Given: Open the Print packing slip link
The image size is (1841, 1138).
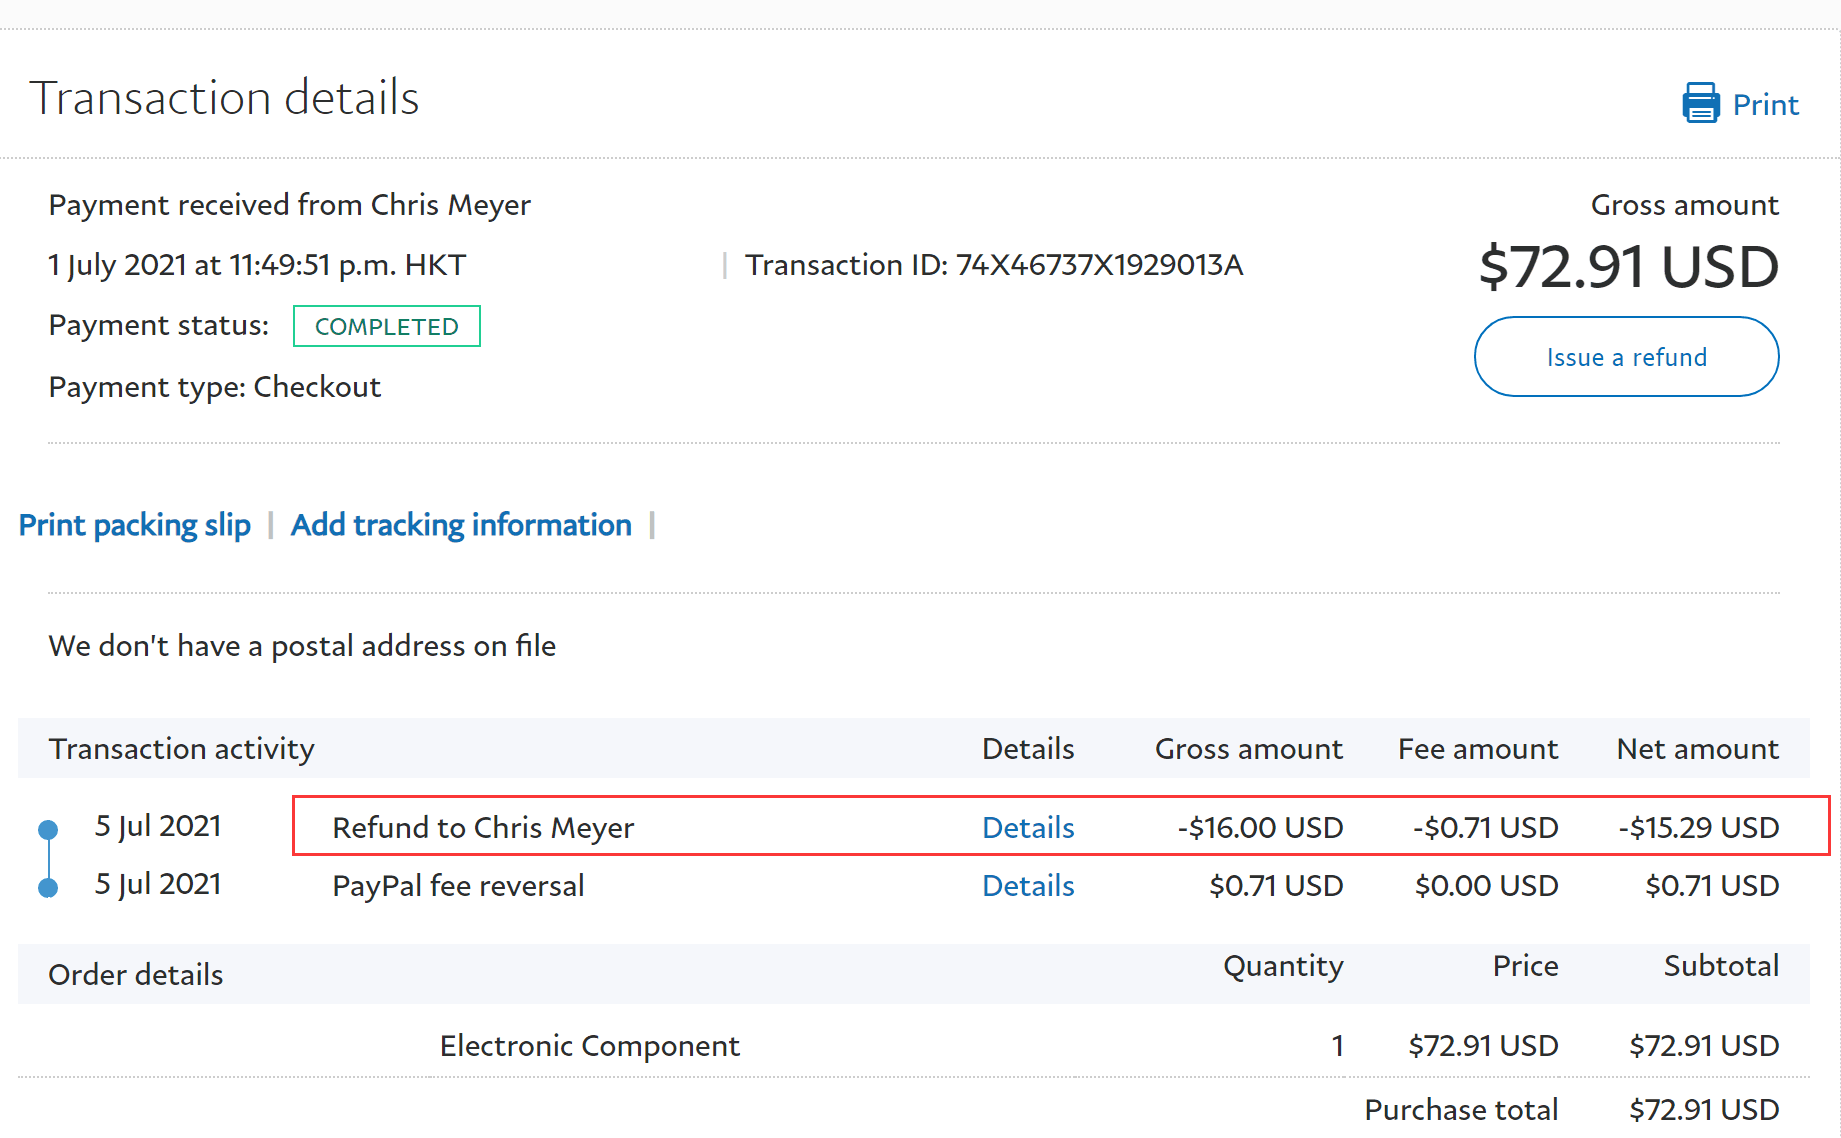Looking at the screenshot, I should 135,525.
